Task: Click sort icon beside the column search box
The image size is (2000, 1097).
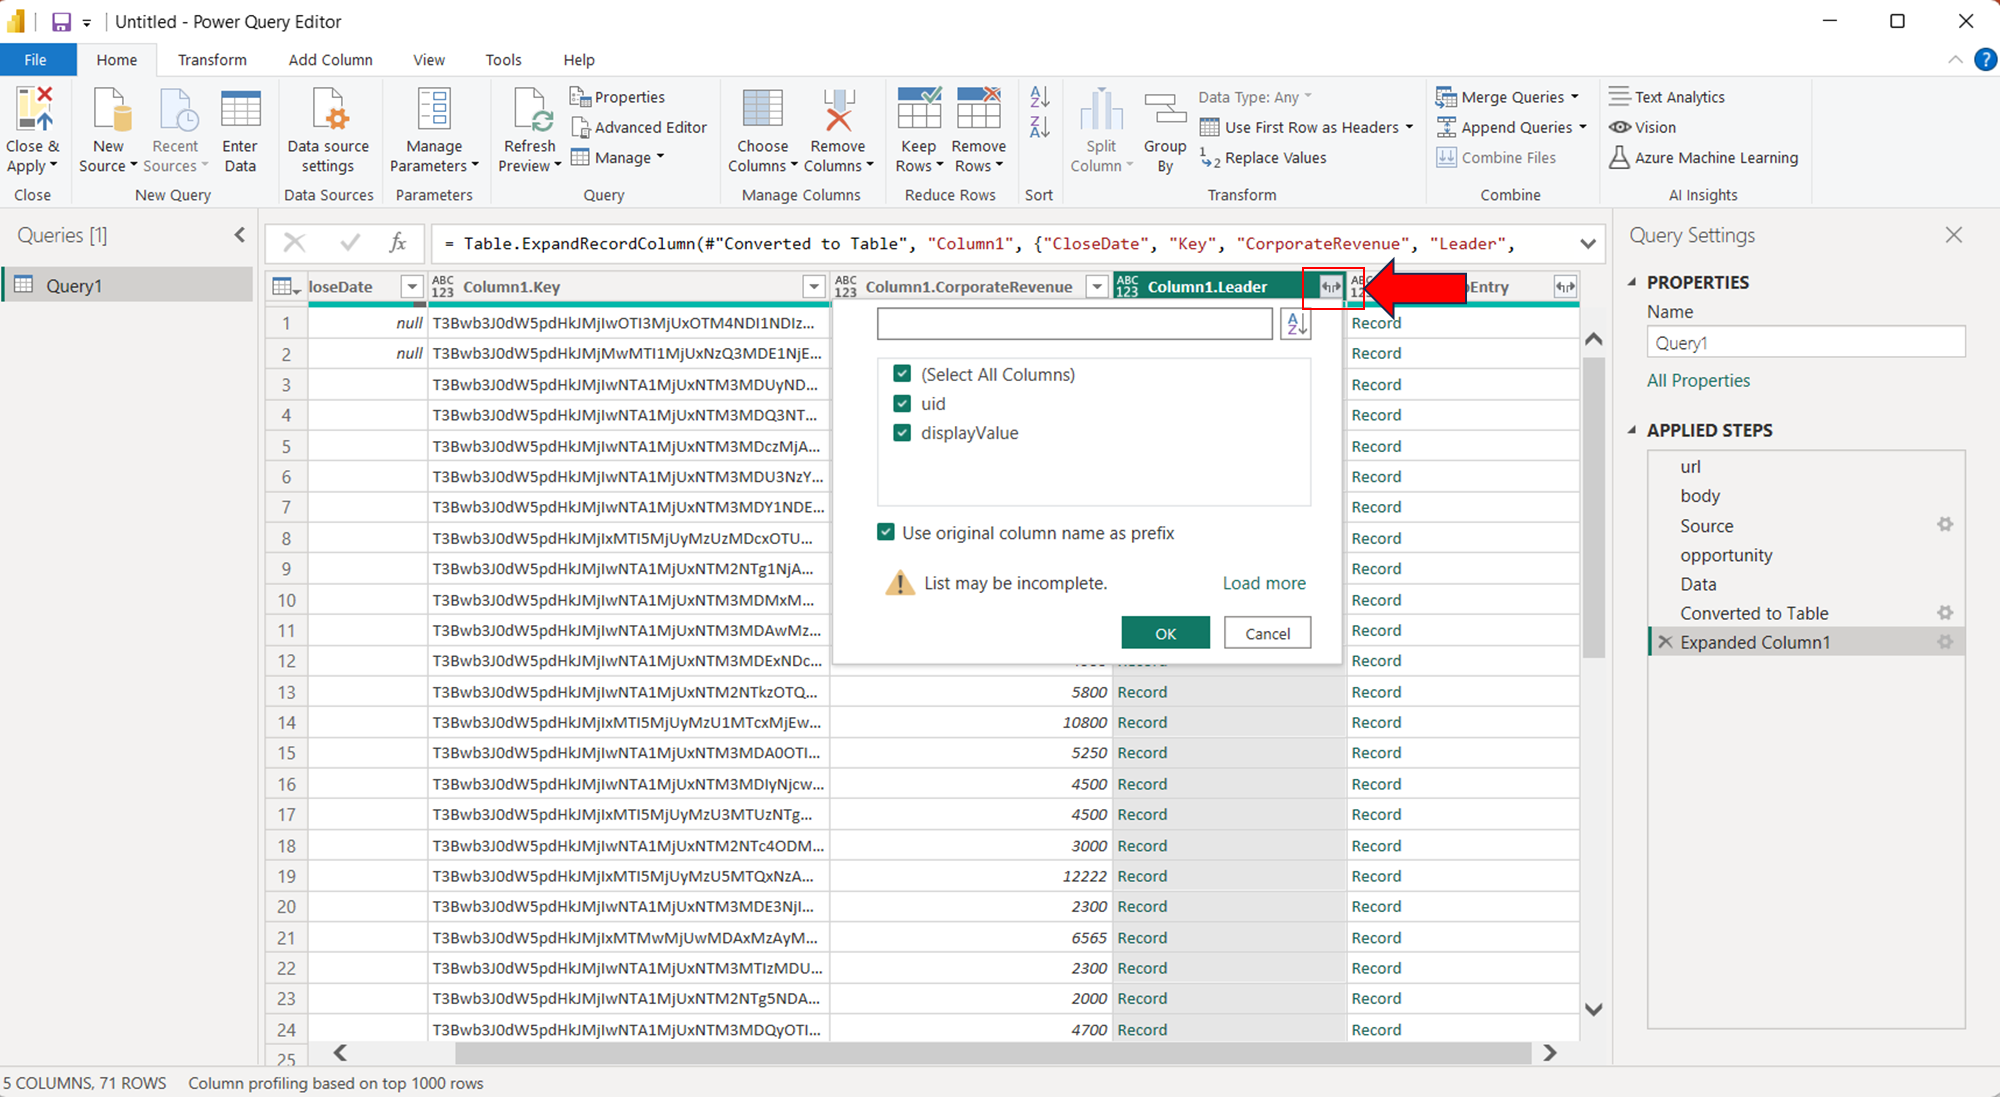Action: pos(1296,324)
